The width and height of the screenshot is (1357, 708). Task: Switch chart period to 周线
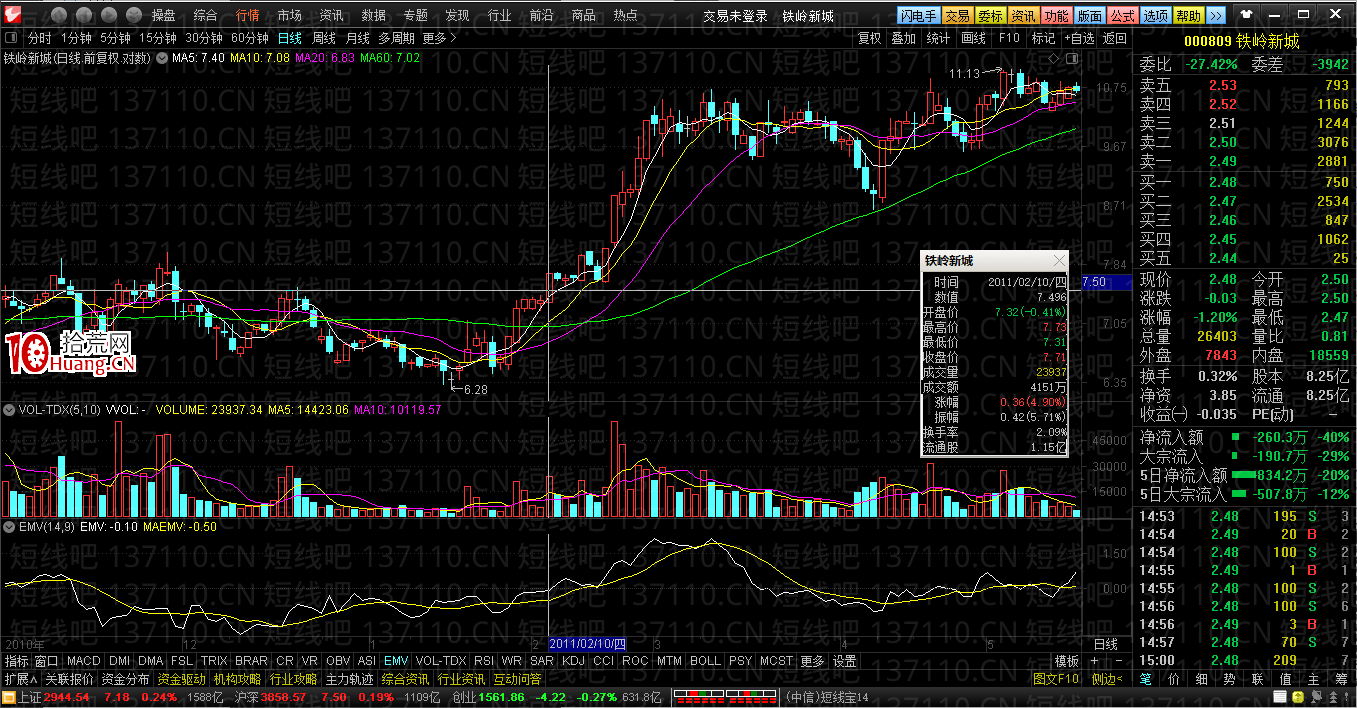point(324,38)
